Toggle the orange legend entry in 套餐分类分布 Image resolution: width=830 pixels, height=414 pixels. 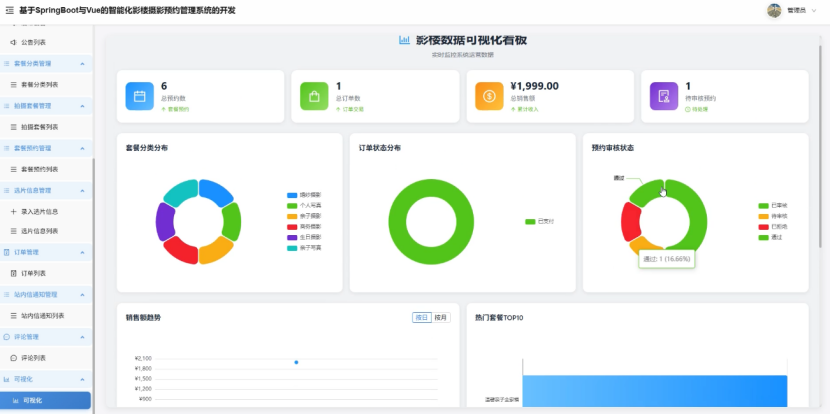(304, 216)
